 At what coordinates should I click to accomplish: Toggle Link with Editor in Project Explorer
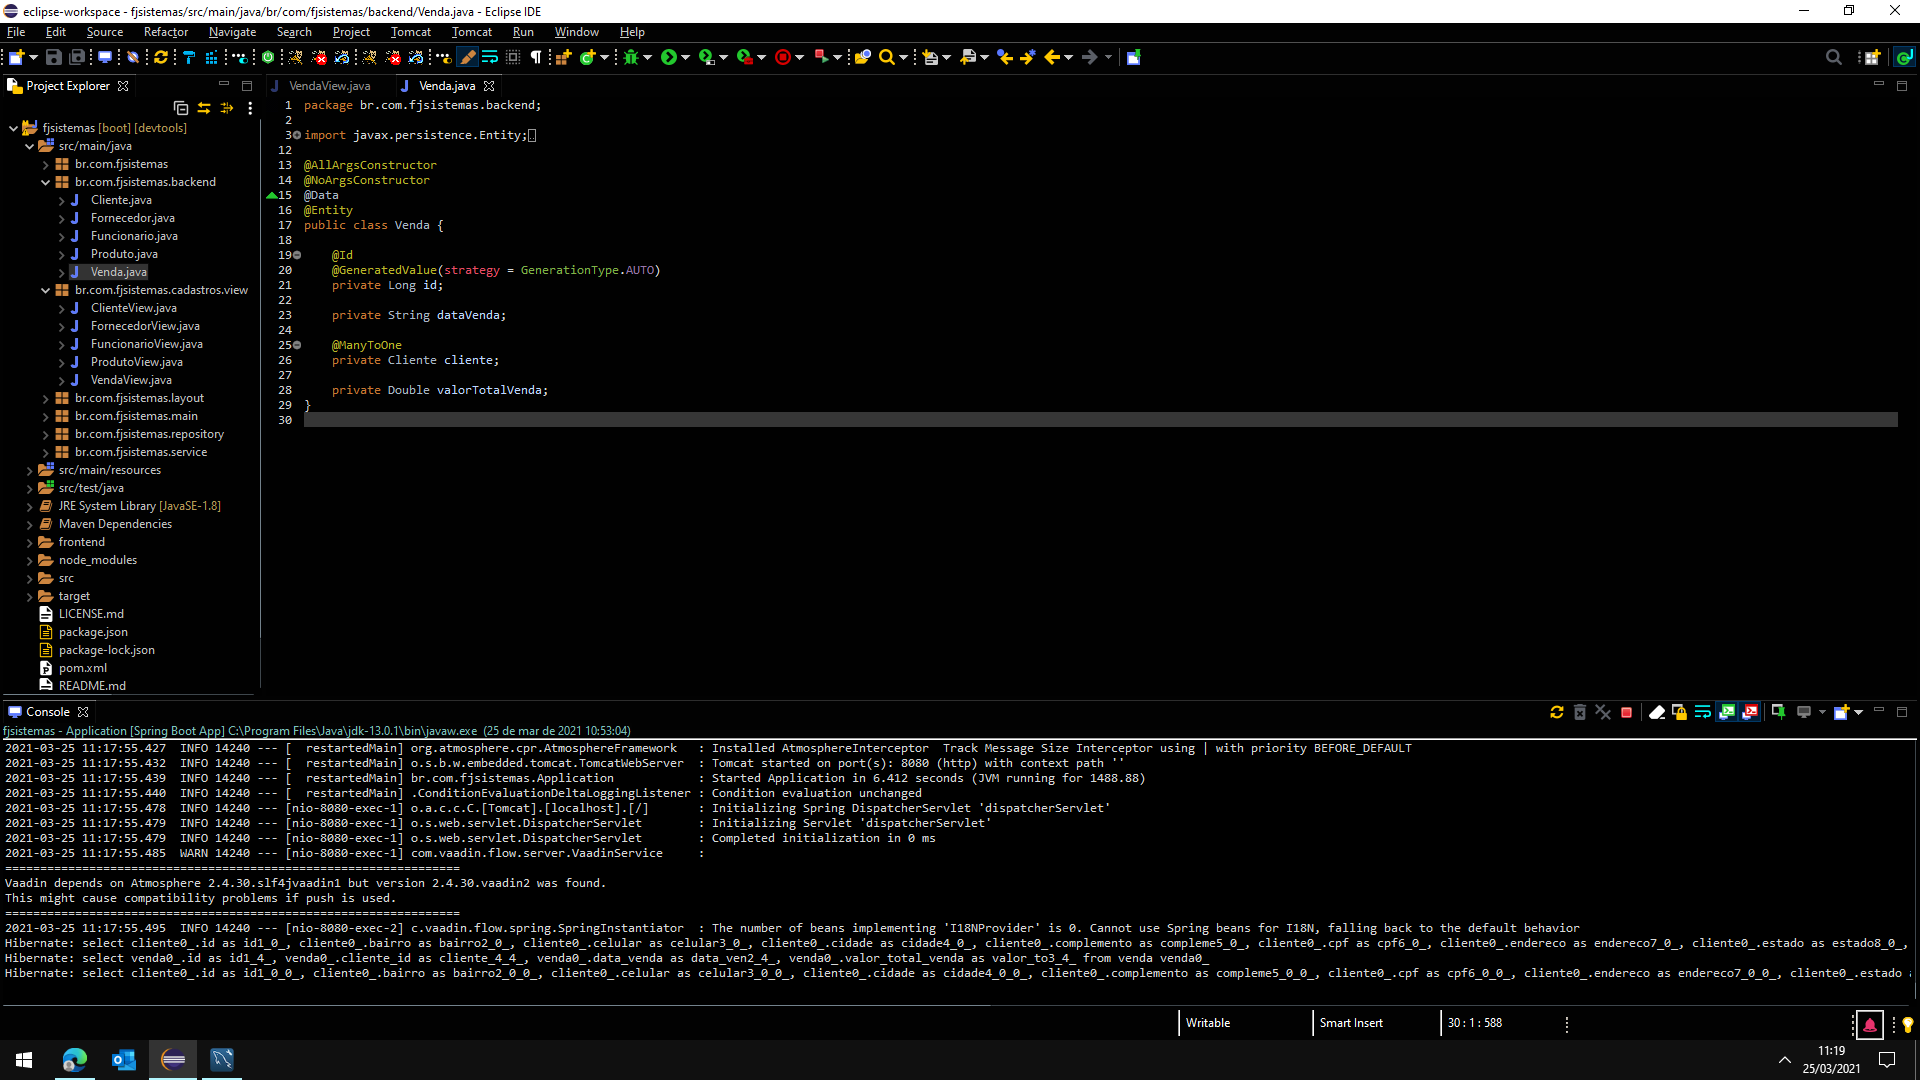tap(204, 108)
